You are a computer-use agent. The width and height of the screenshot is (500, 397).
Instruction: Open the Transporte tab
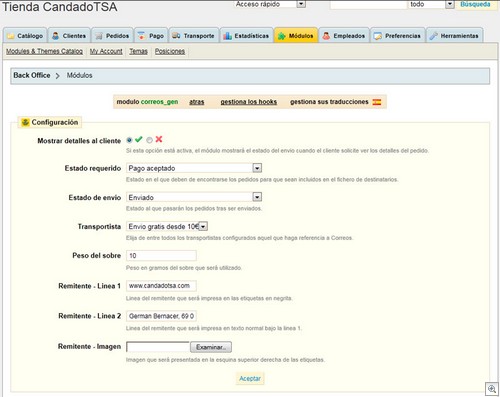pyautogui.click(x=194, y=35)
